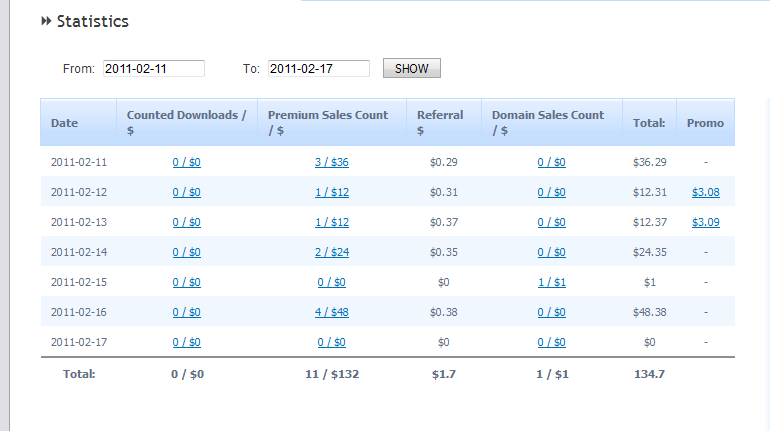Open domain sales 1 / $1 link
The height and width of the screenshot is (431, 770).
(x=552, y=282)
